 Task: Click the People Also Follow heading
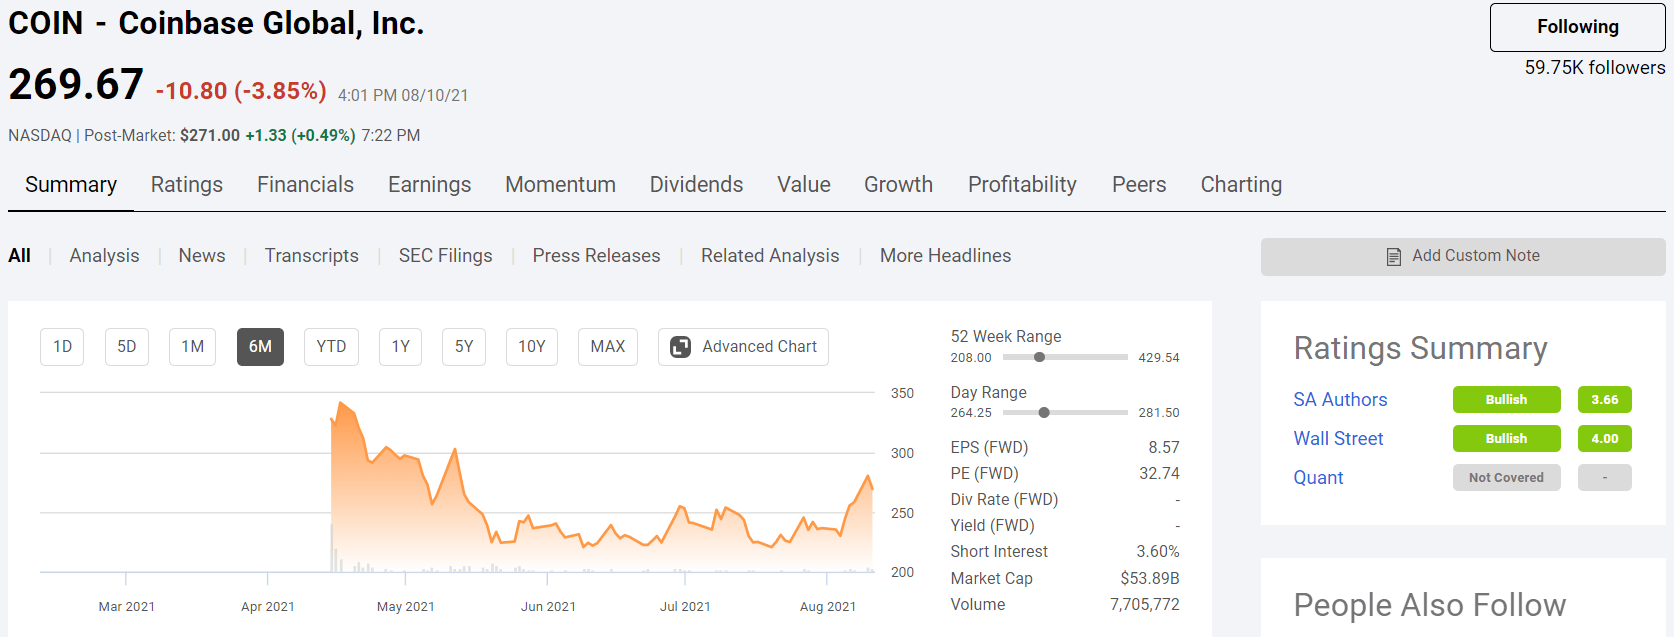pos(1429,605)
